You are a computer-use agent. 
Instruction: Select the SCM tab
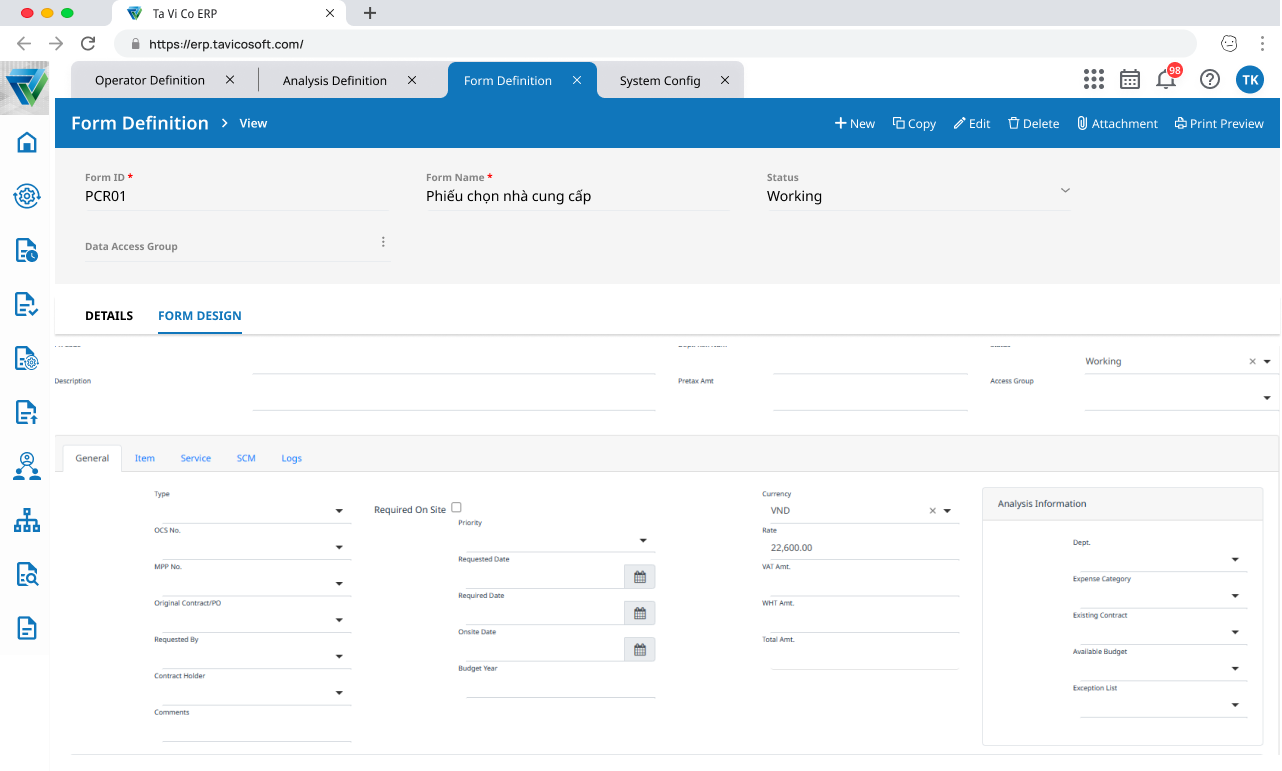tap(246, 458)
